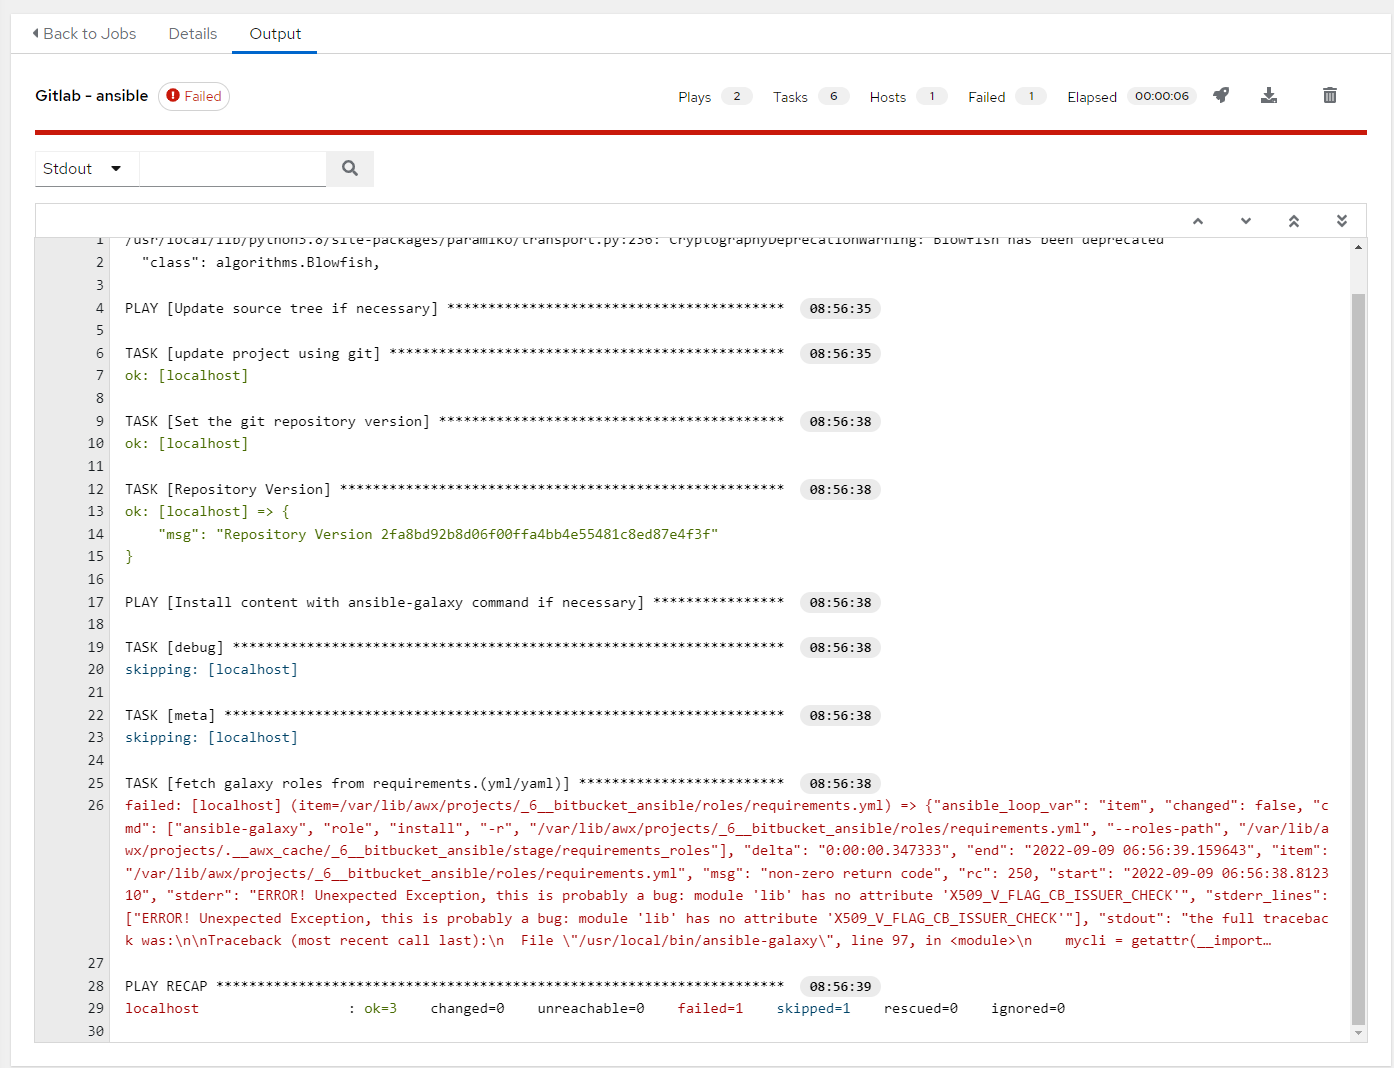Viewport: 1394px width, 1068px height.
Task: Open the Stdout filter dropdown
Action: click(85, 169)
